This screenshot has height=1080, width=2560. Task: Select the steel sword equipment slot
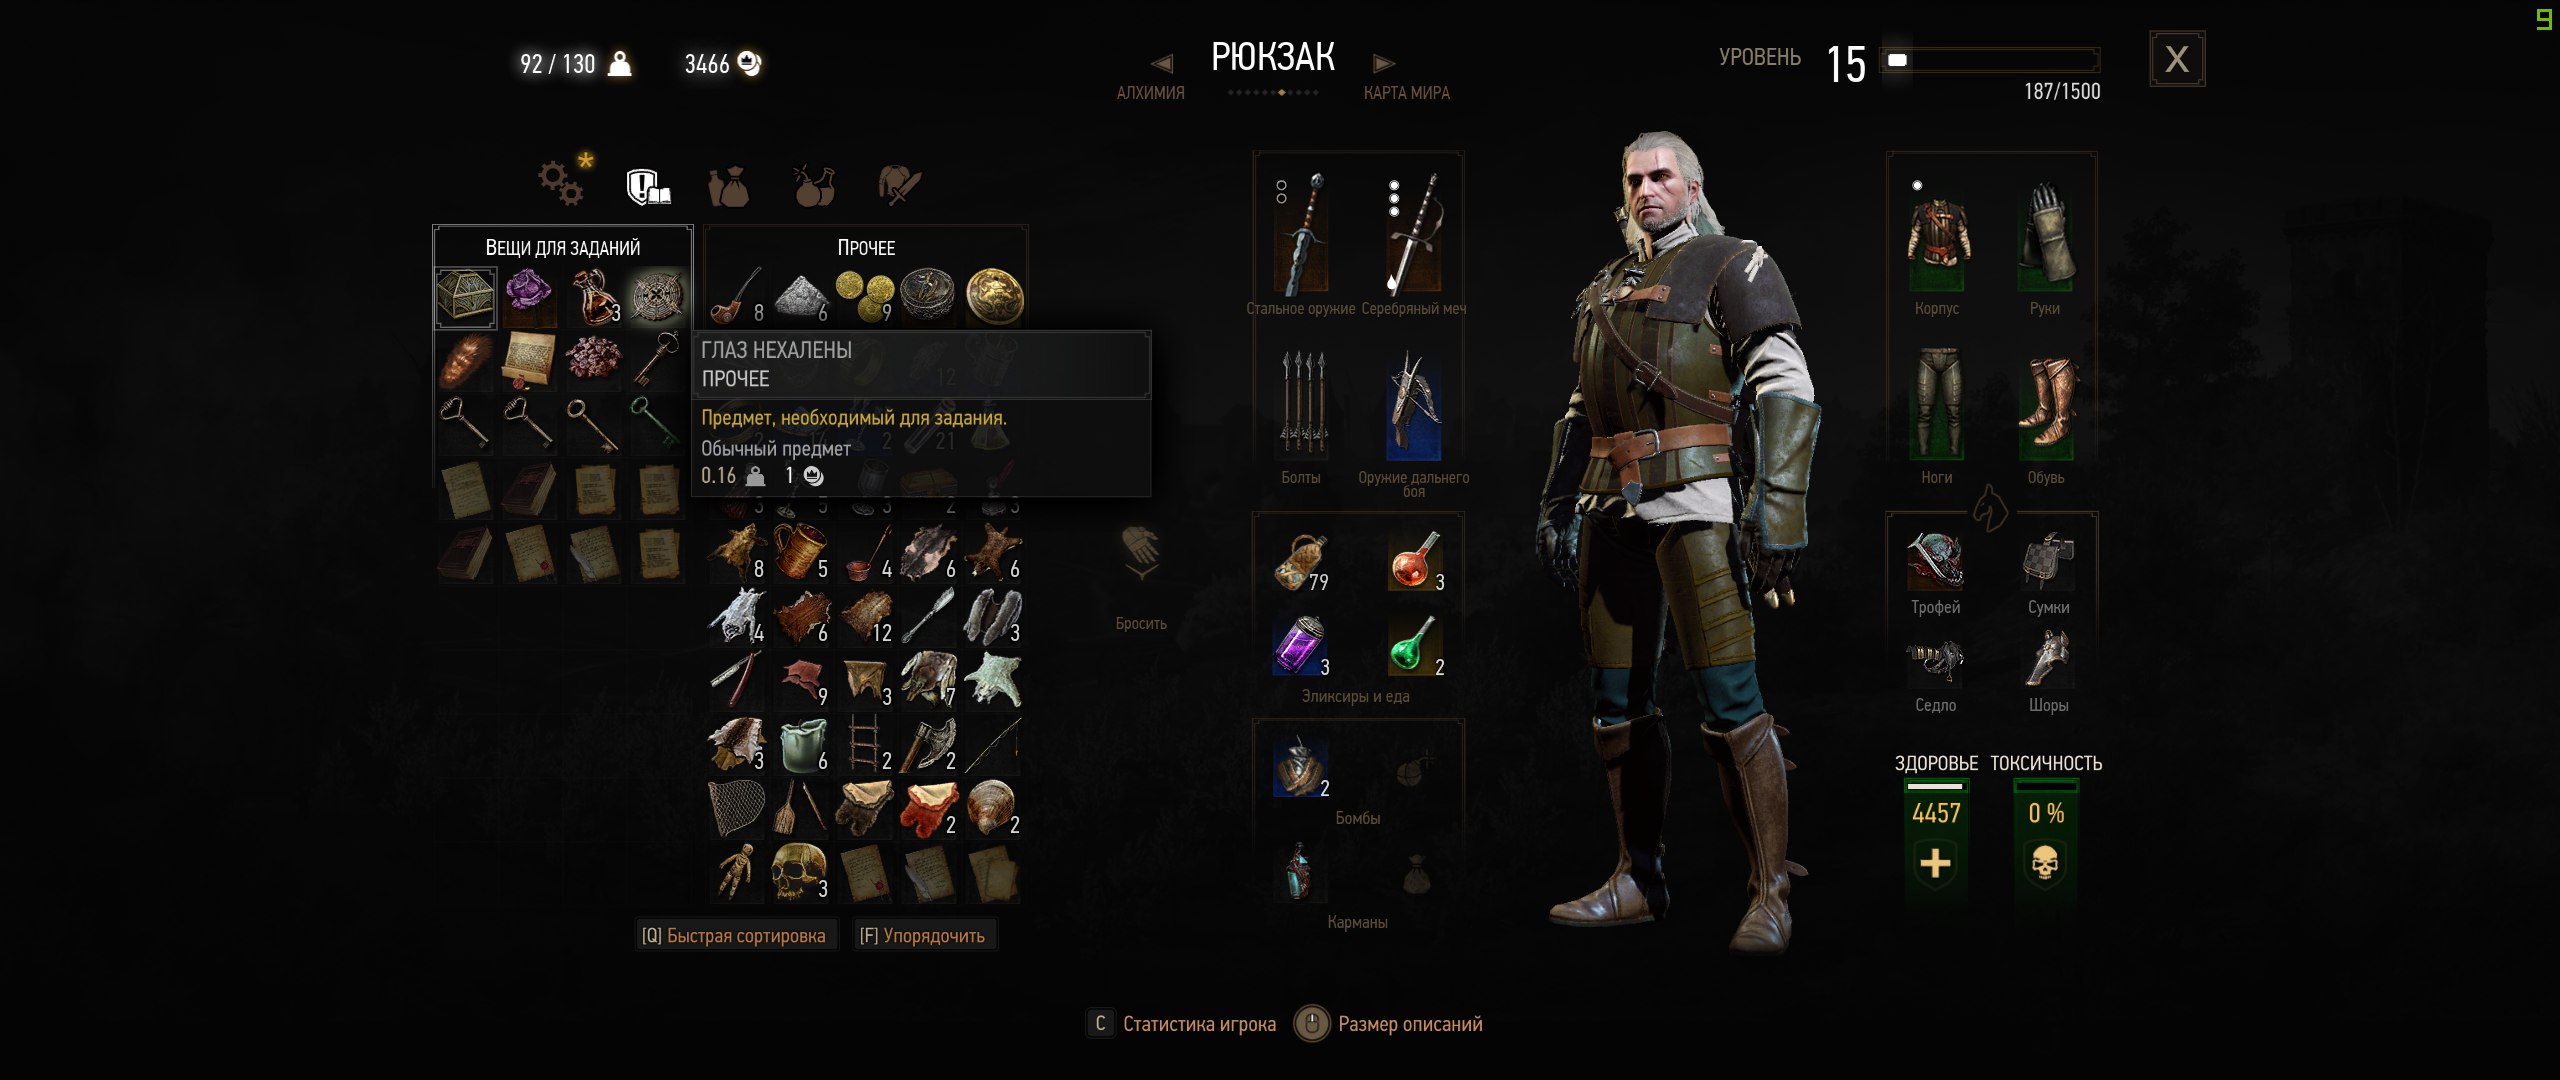pos(1301,234)
